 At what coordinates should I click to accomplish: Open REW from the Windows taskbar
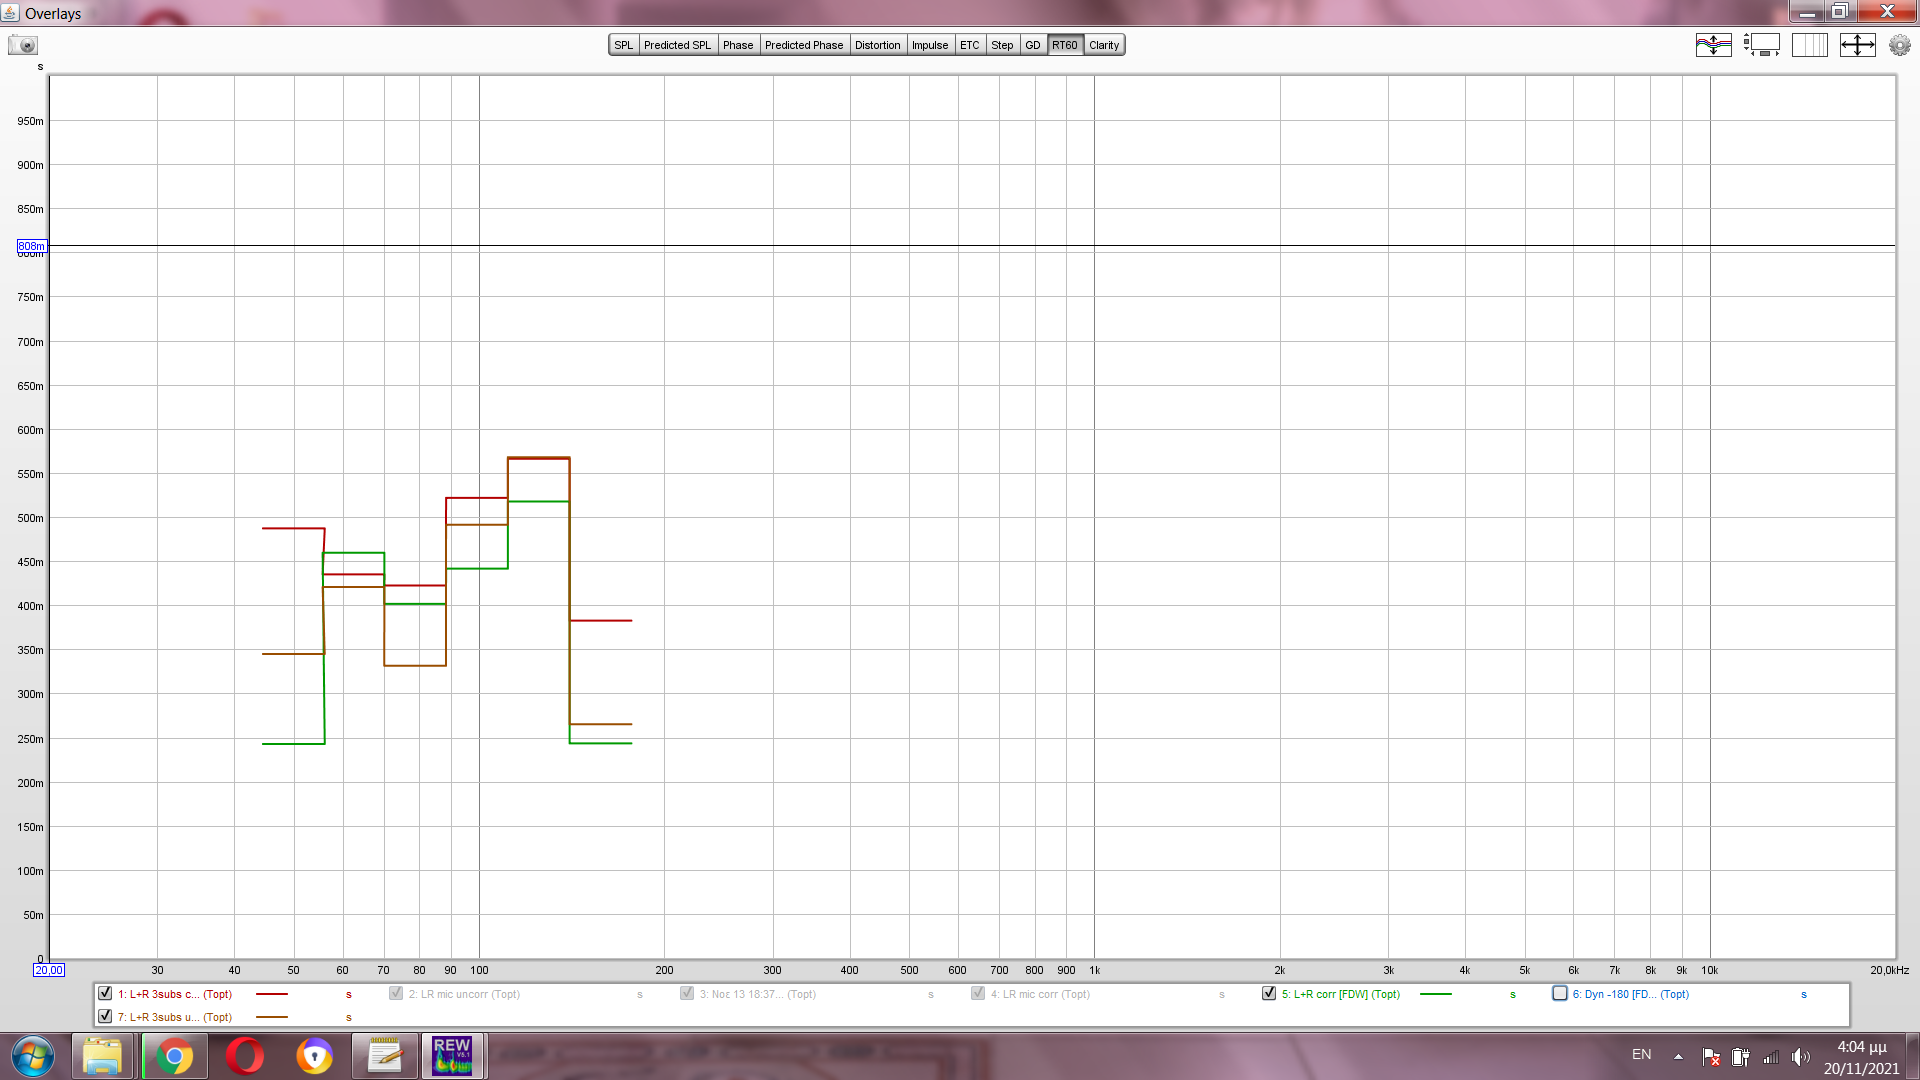[x=452, y=1056]
